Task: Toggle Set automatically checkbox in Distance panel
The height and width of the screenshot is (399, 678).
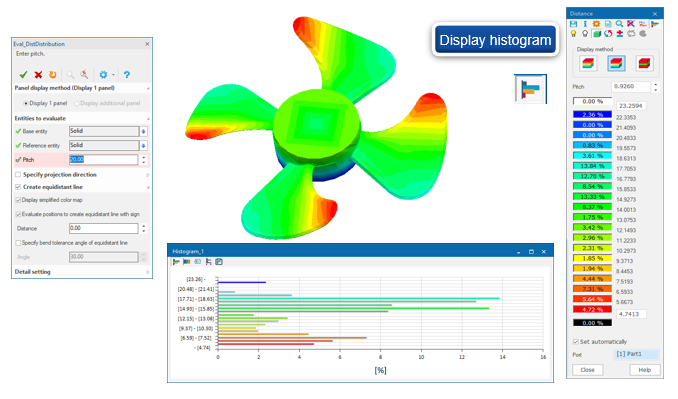Action: (576, 342)
